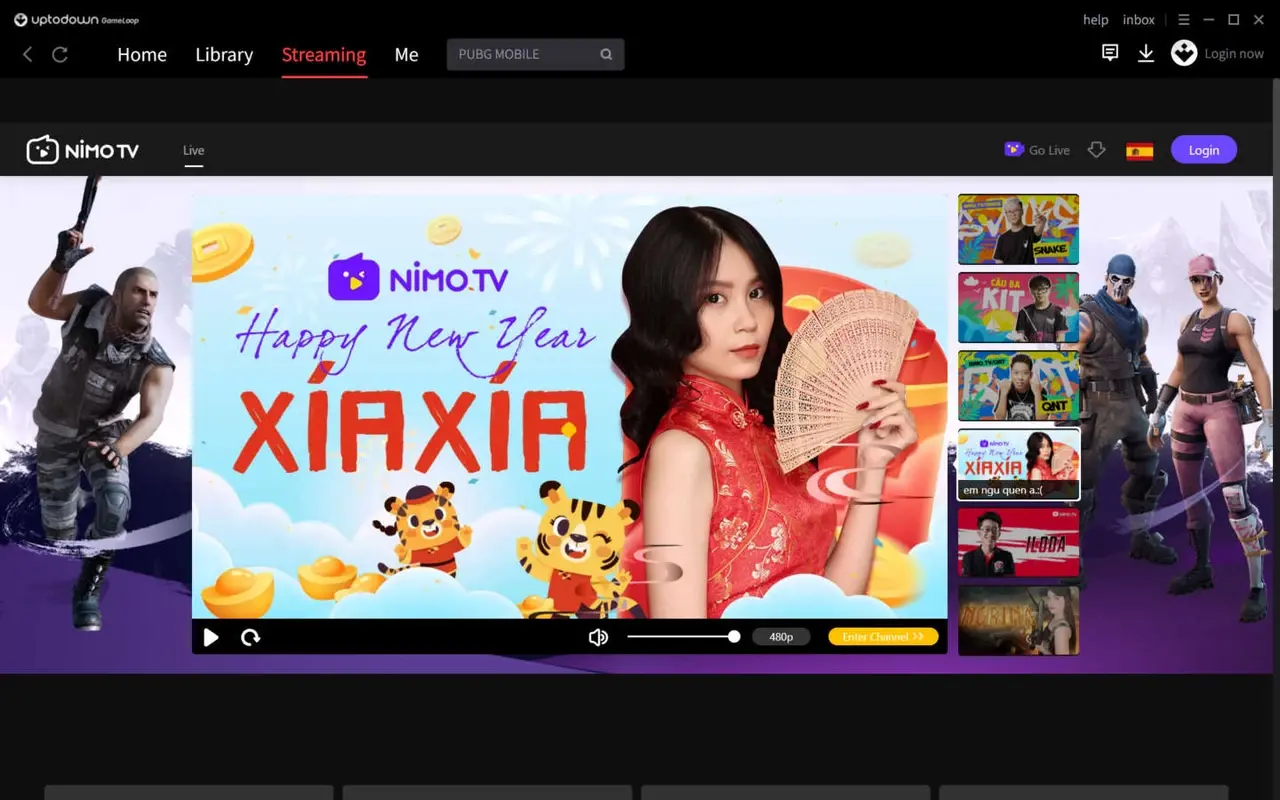The image size is (1280, 800).
Task: Refresh the video with the player reload icon
Action: click(250, 637)
